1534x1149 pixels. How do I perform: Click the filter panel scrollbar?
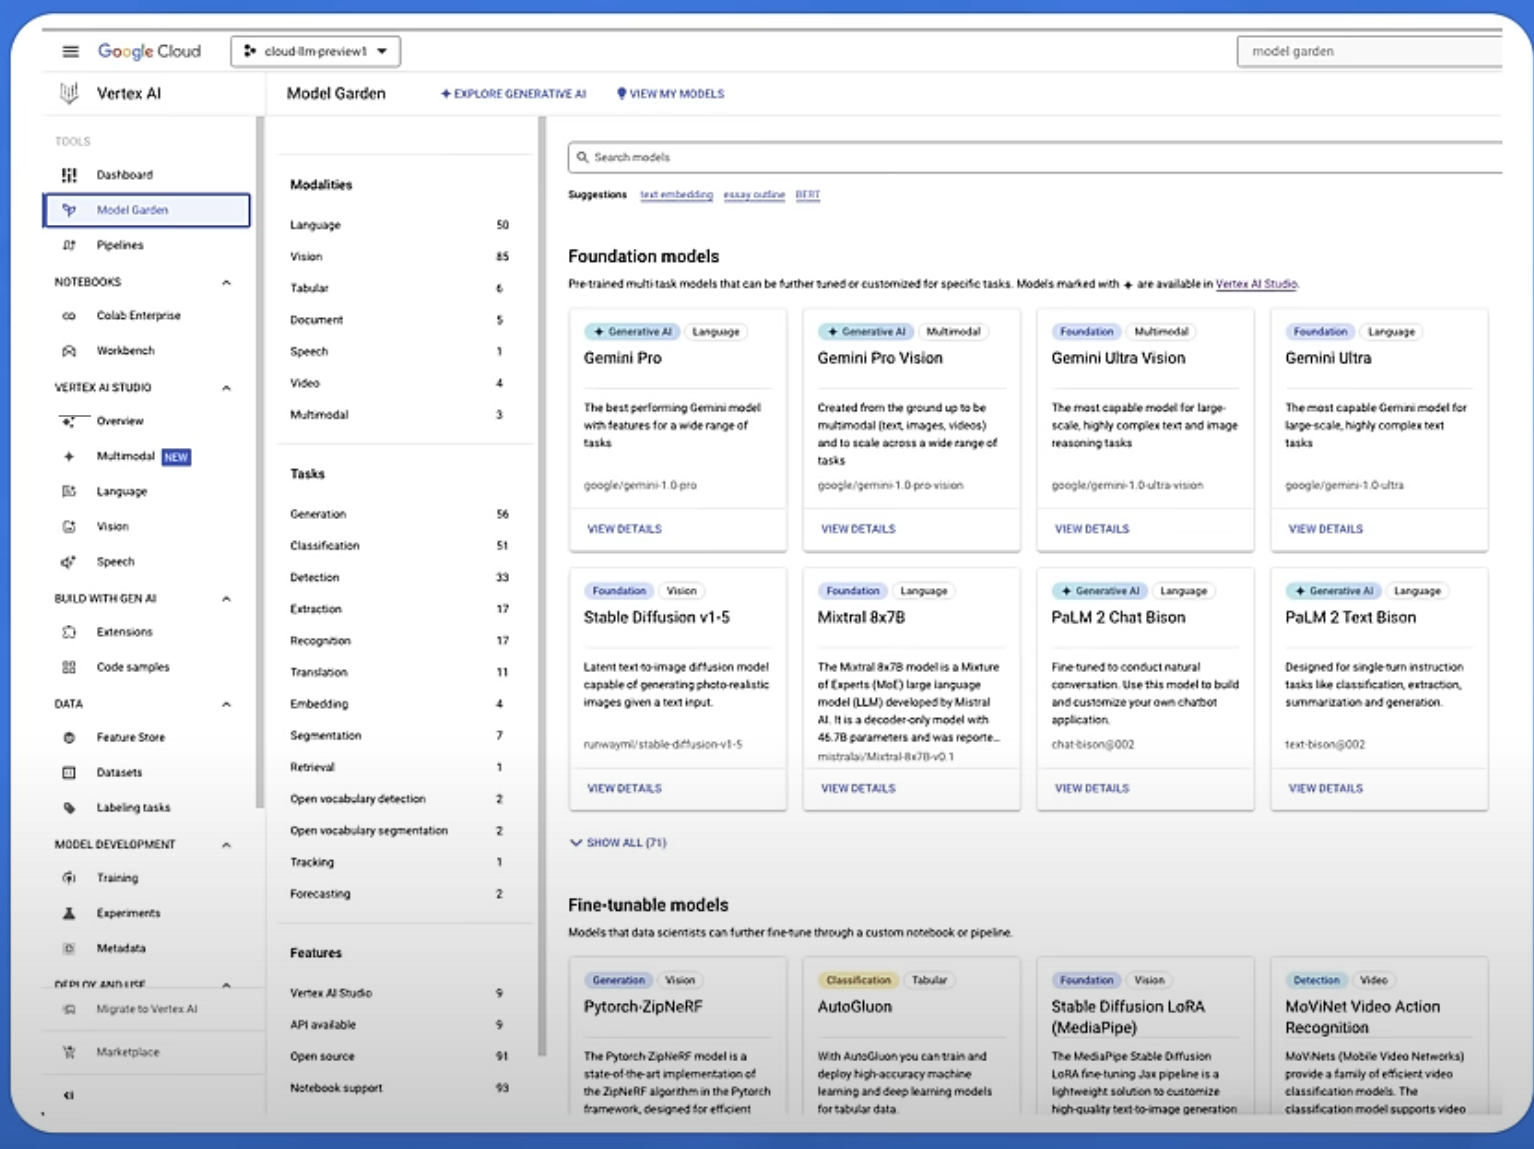[x=542, y=585]
